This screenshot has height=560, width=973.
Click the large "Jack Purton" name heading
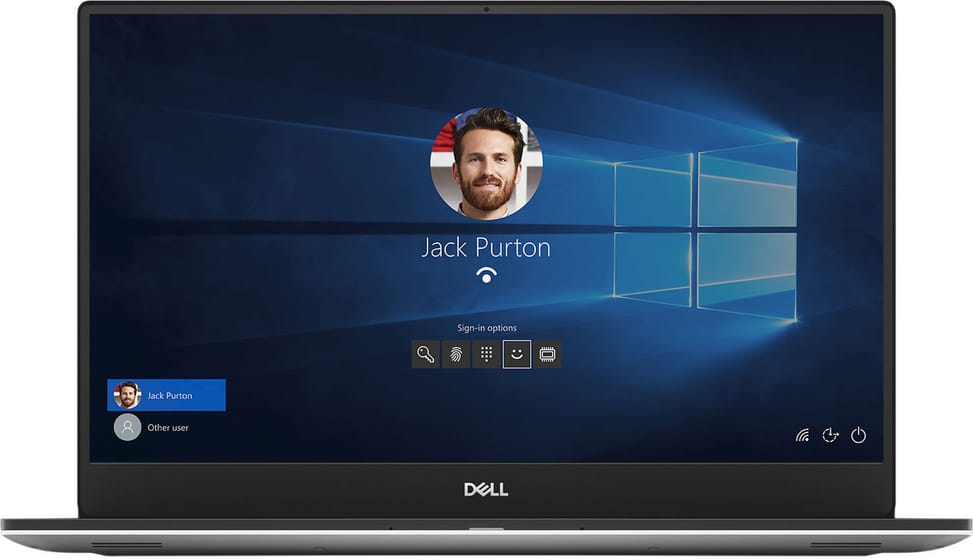(x=486, y=248)
